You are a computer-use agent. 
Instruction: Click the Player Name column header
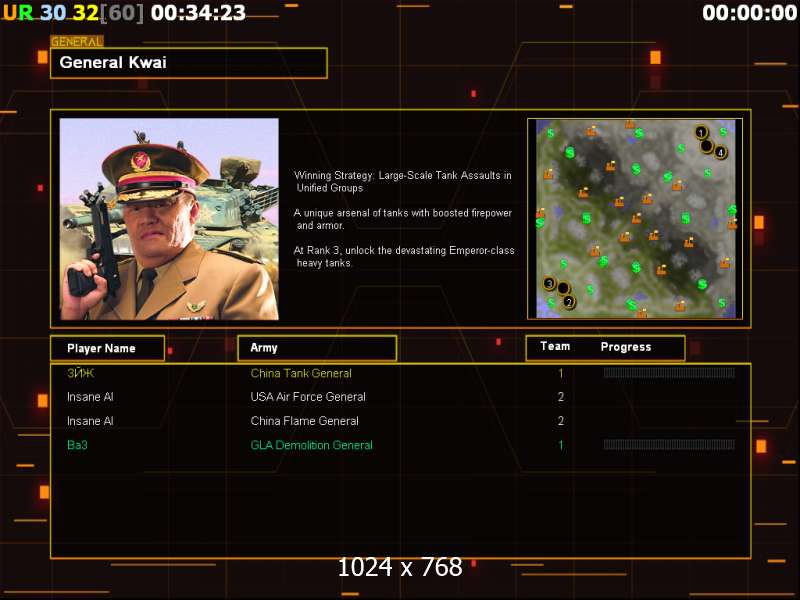(107, 348)
